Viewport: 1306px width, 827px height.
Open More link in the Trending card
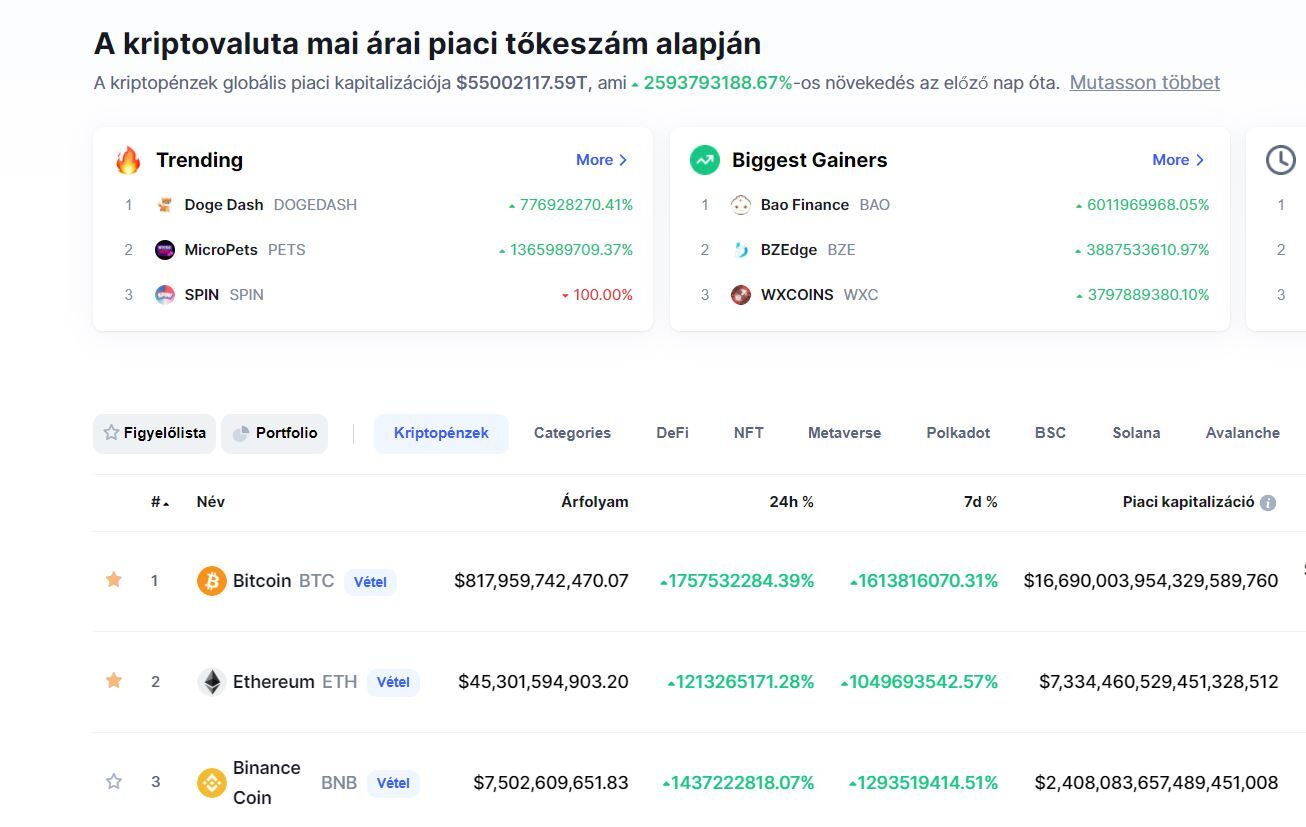(x=602, y=160)
